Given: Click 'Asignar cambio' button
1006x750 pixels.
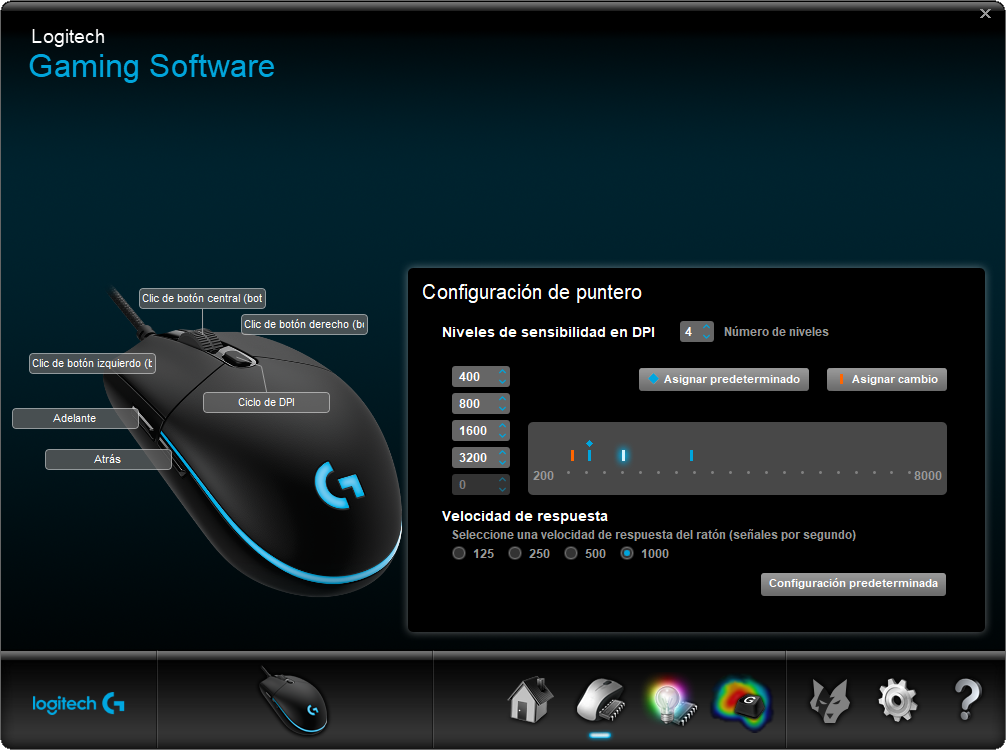Looking at the screenshot, I should pyautogui.click(x=886, y=380).
